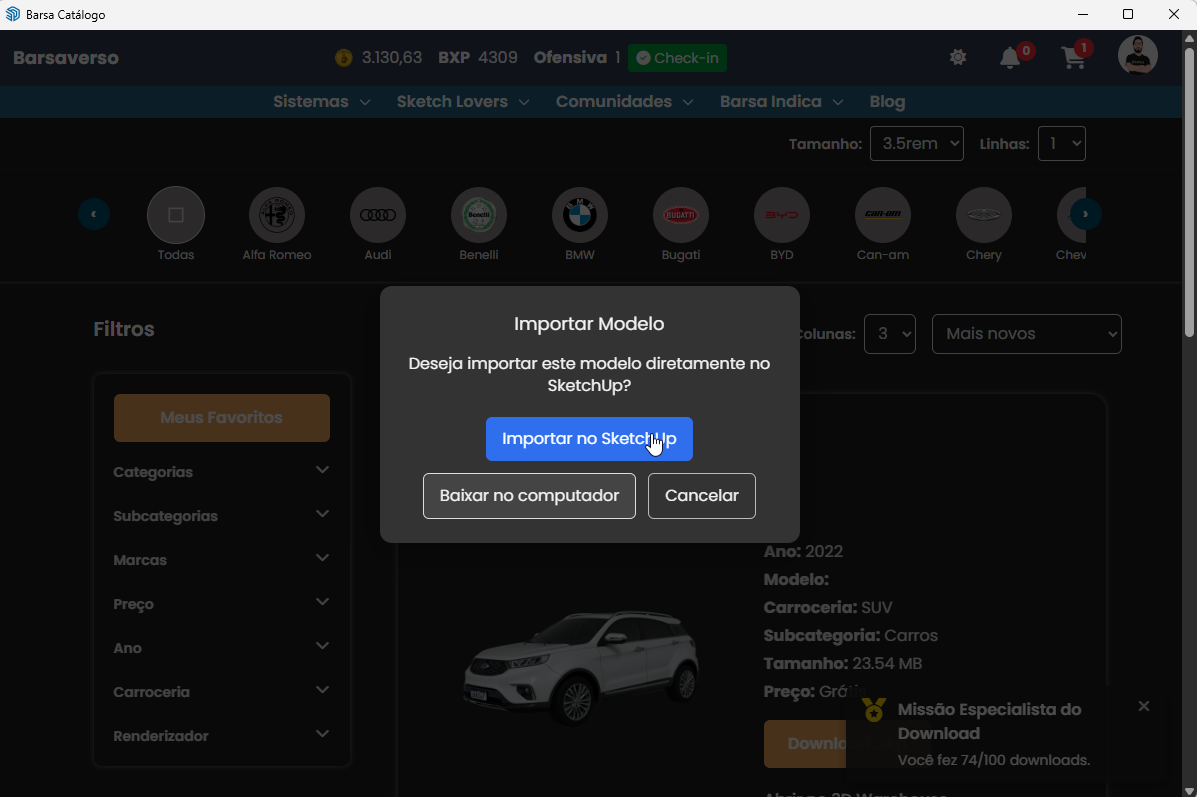This screenshot has height=797, width=1197.
Task: Open the notifications bell icon
Action: click(1010, 58)
